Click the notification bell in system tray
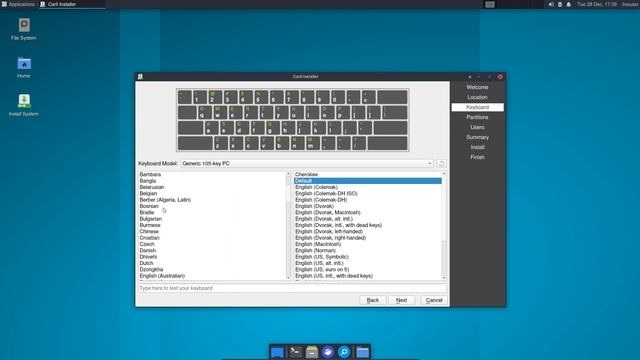The image size is (640, 360). tap(569, 4)
